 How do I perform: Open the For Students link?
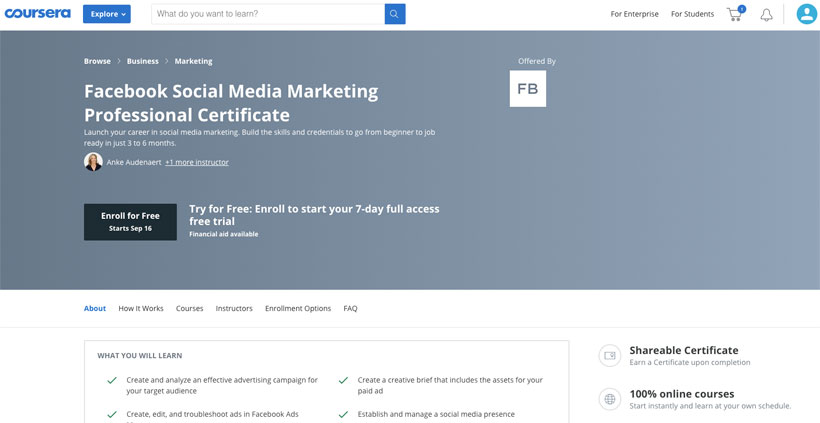tap(692, 14)
